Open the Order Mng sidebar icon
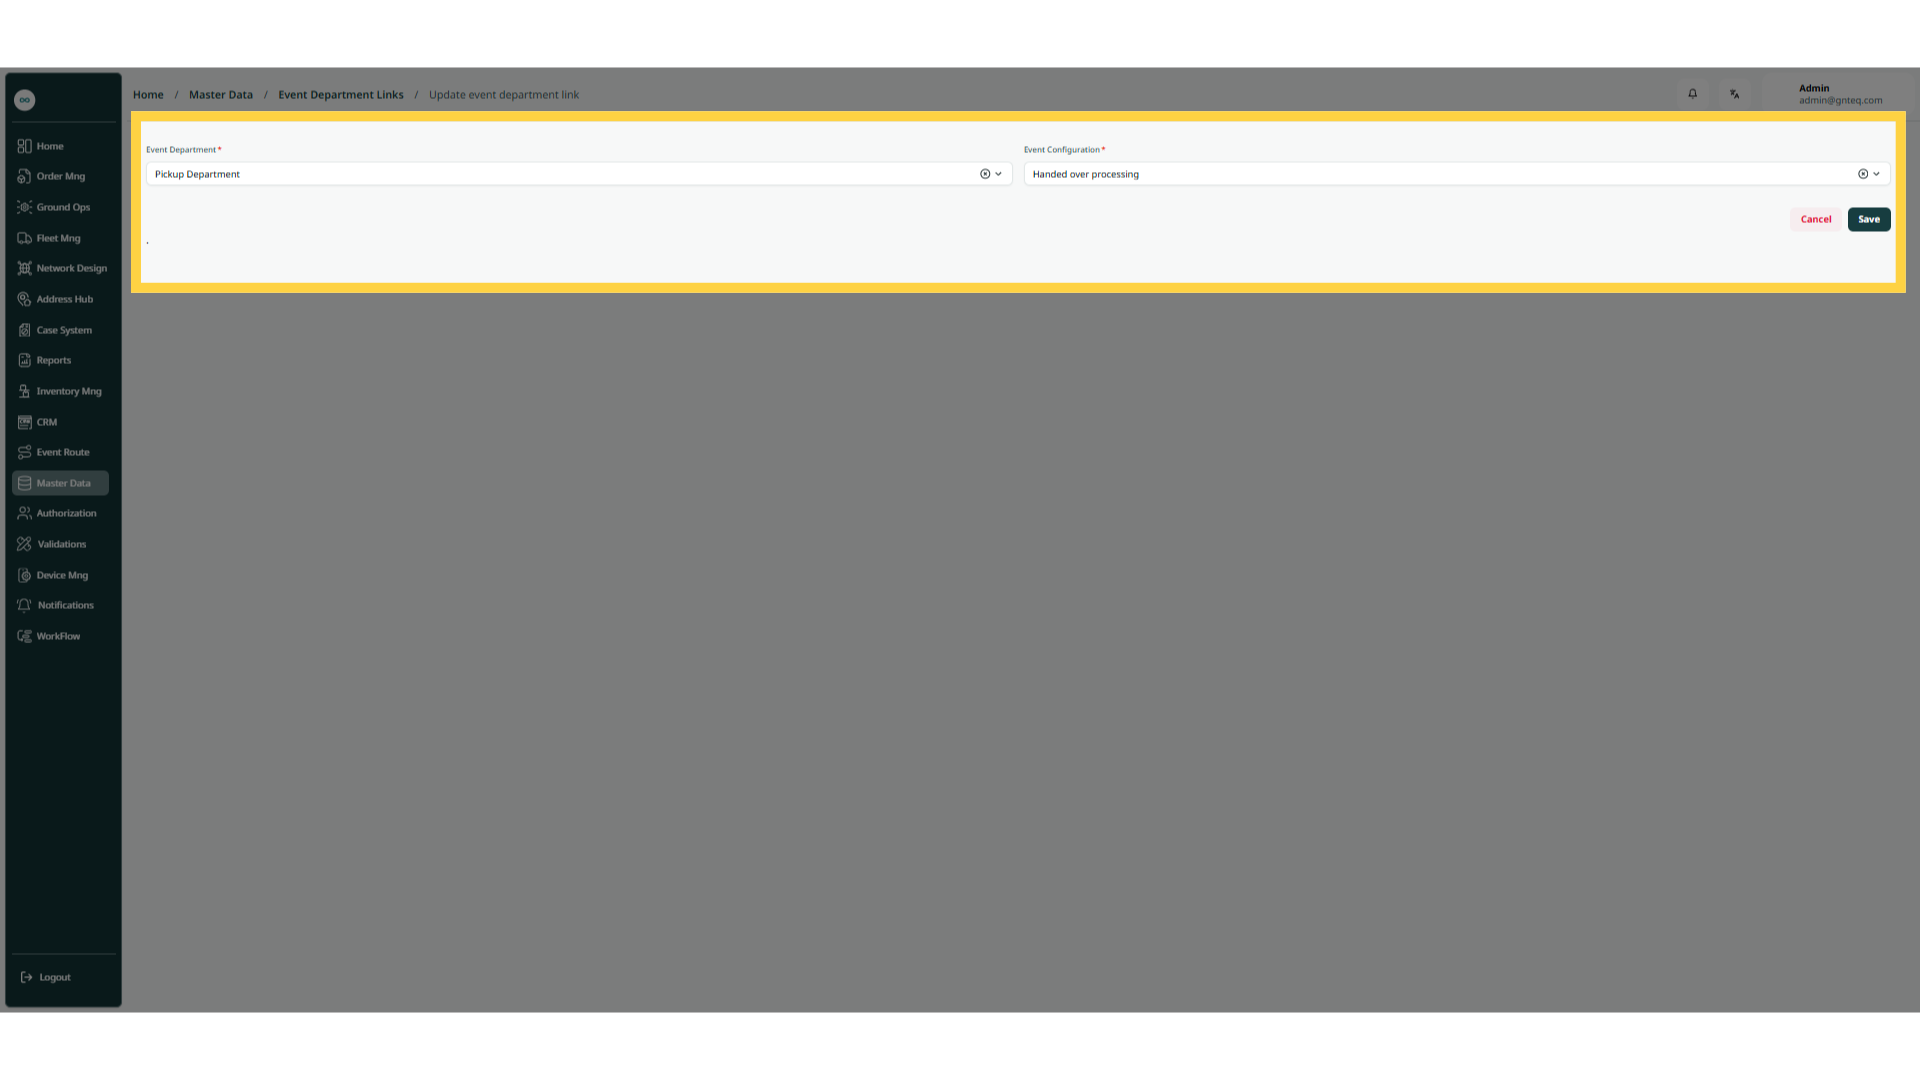1920x1080 pixels. [24, 176]
